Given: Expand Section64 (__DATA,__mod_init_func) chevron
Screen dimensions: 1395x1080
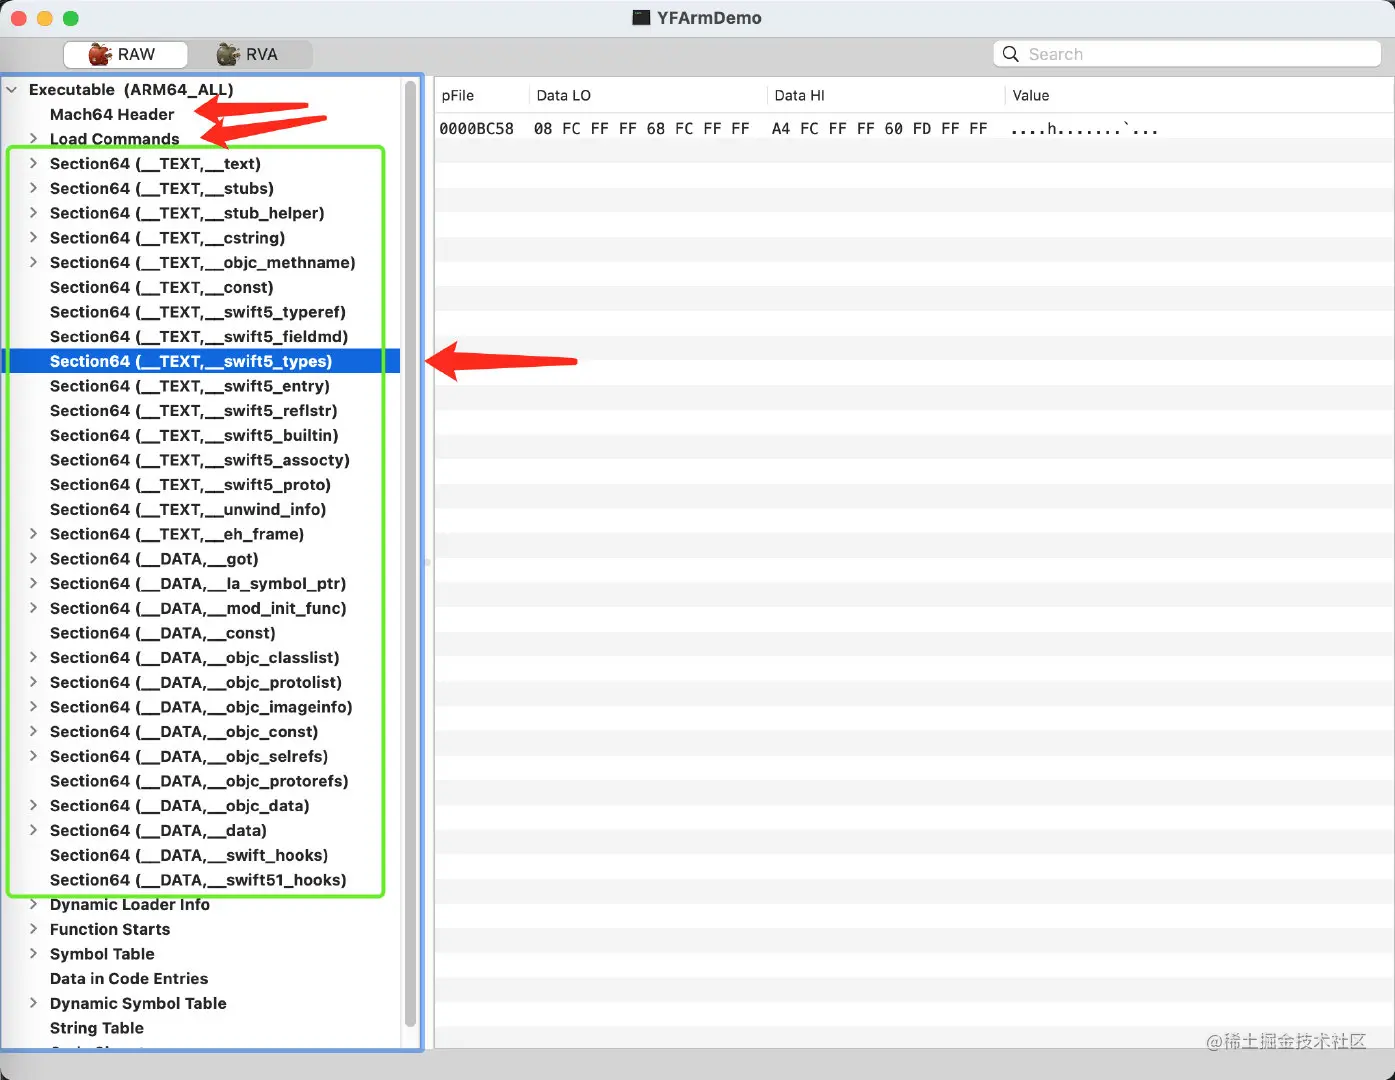Looking at the screenshot, I should [33, 608].
